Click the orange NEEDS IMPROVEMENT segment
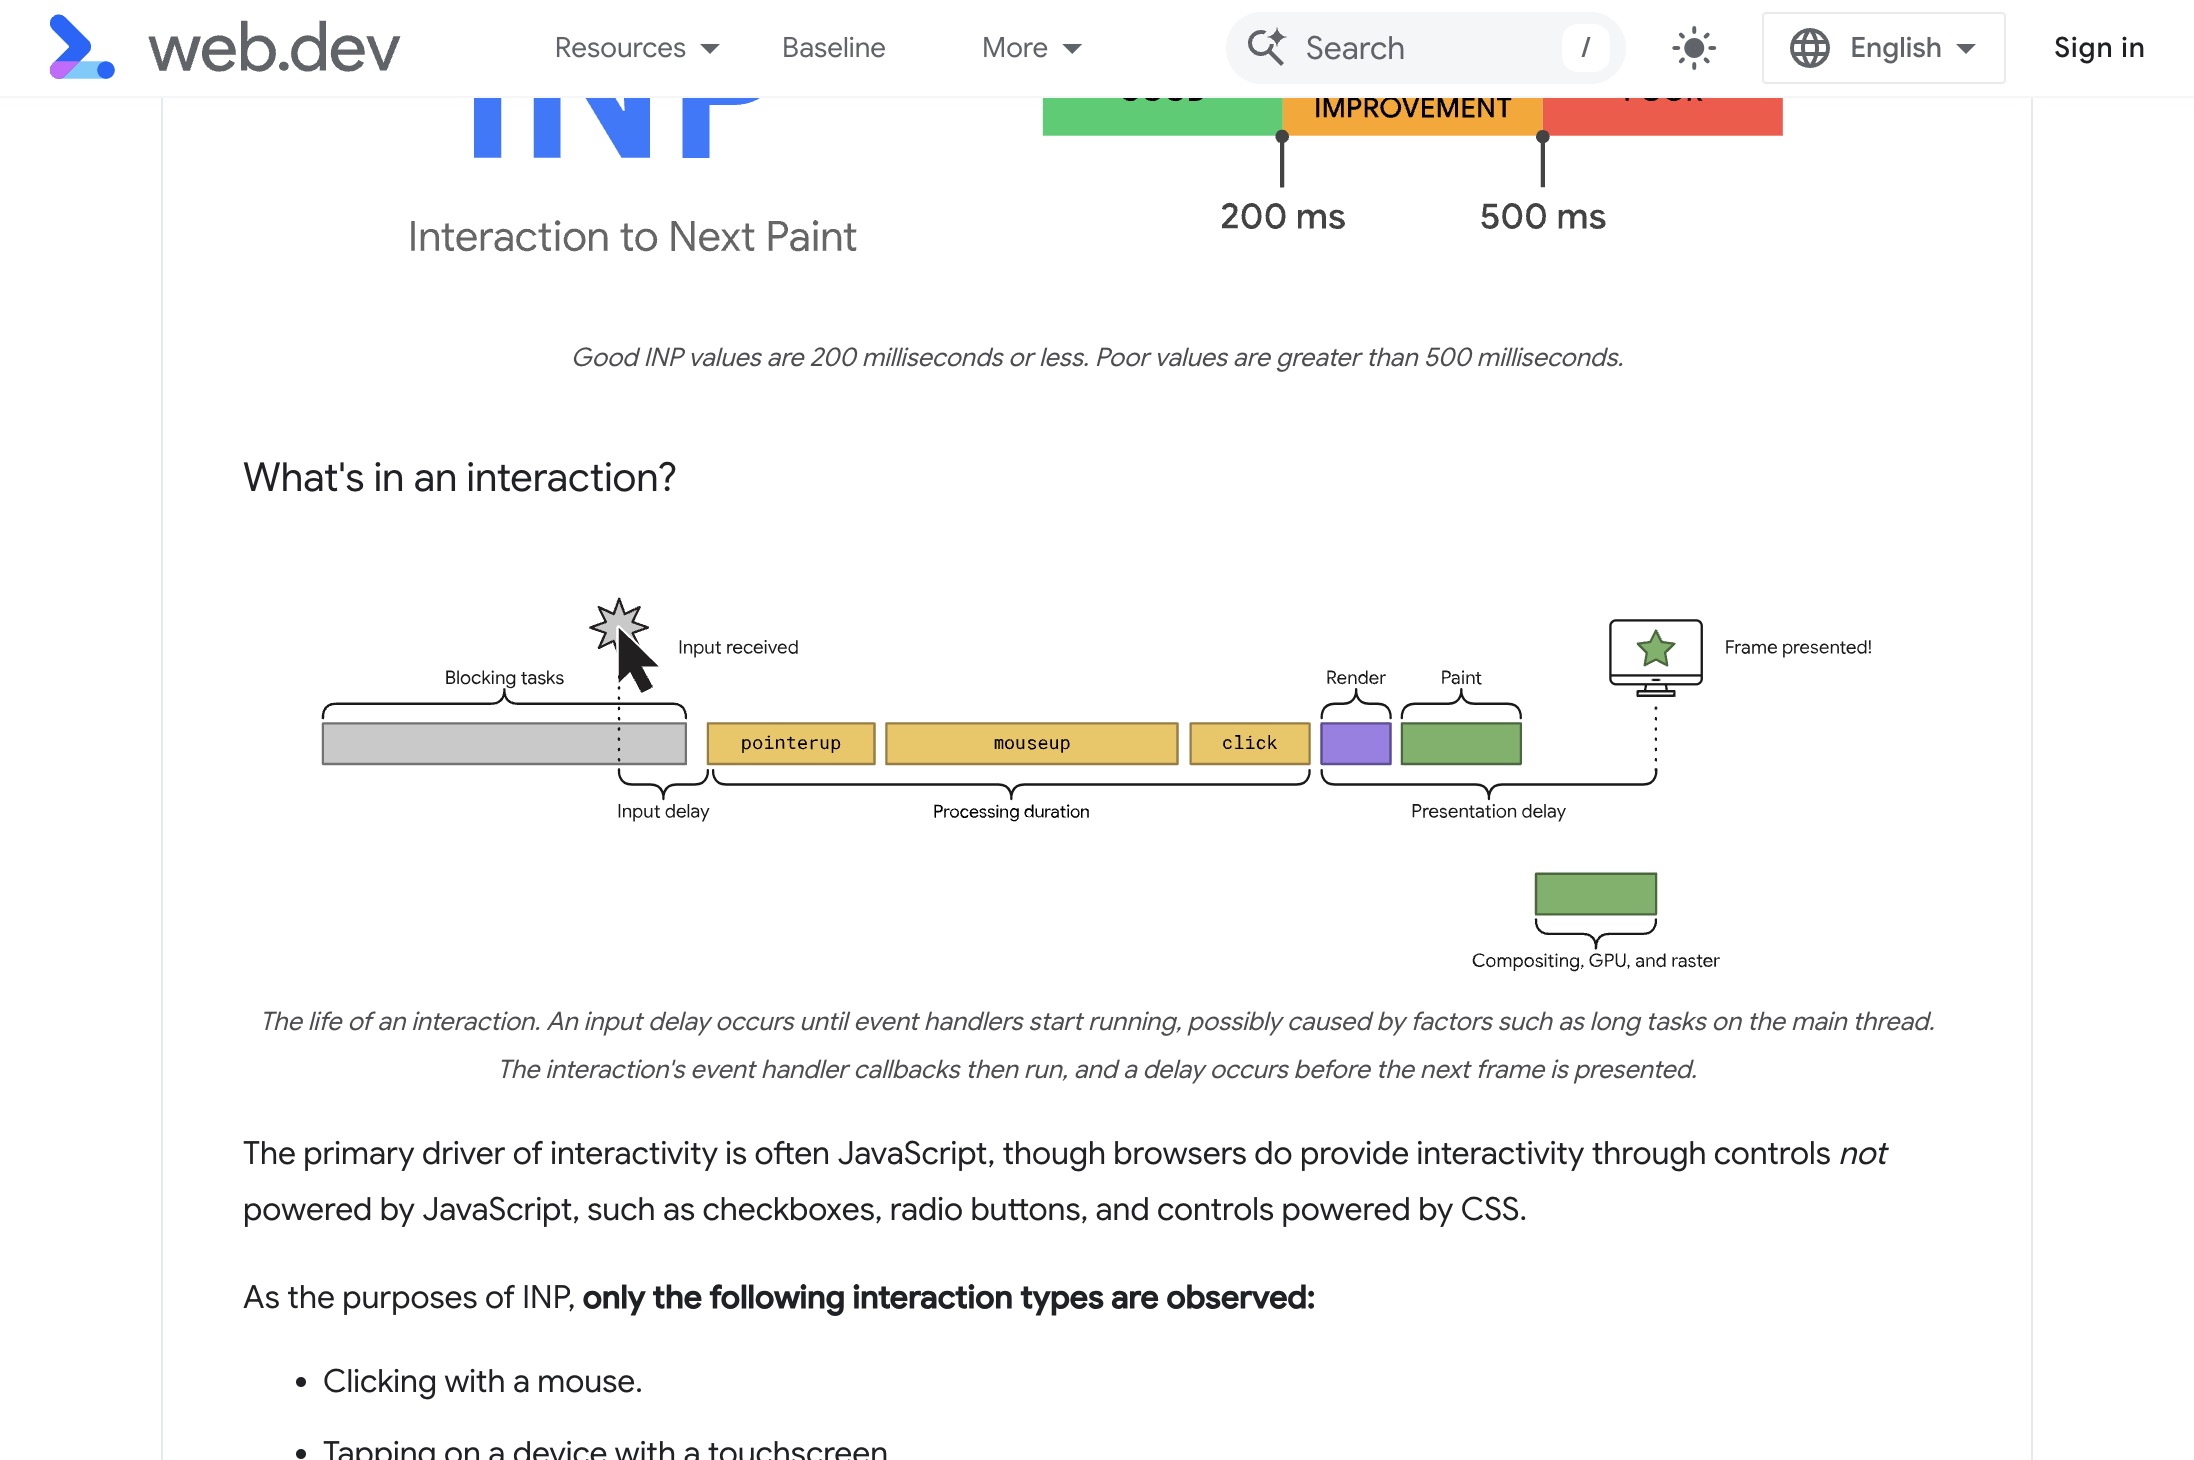 coord(1411,110)
